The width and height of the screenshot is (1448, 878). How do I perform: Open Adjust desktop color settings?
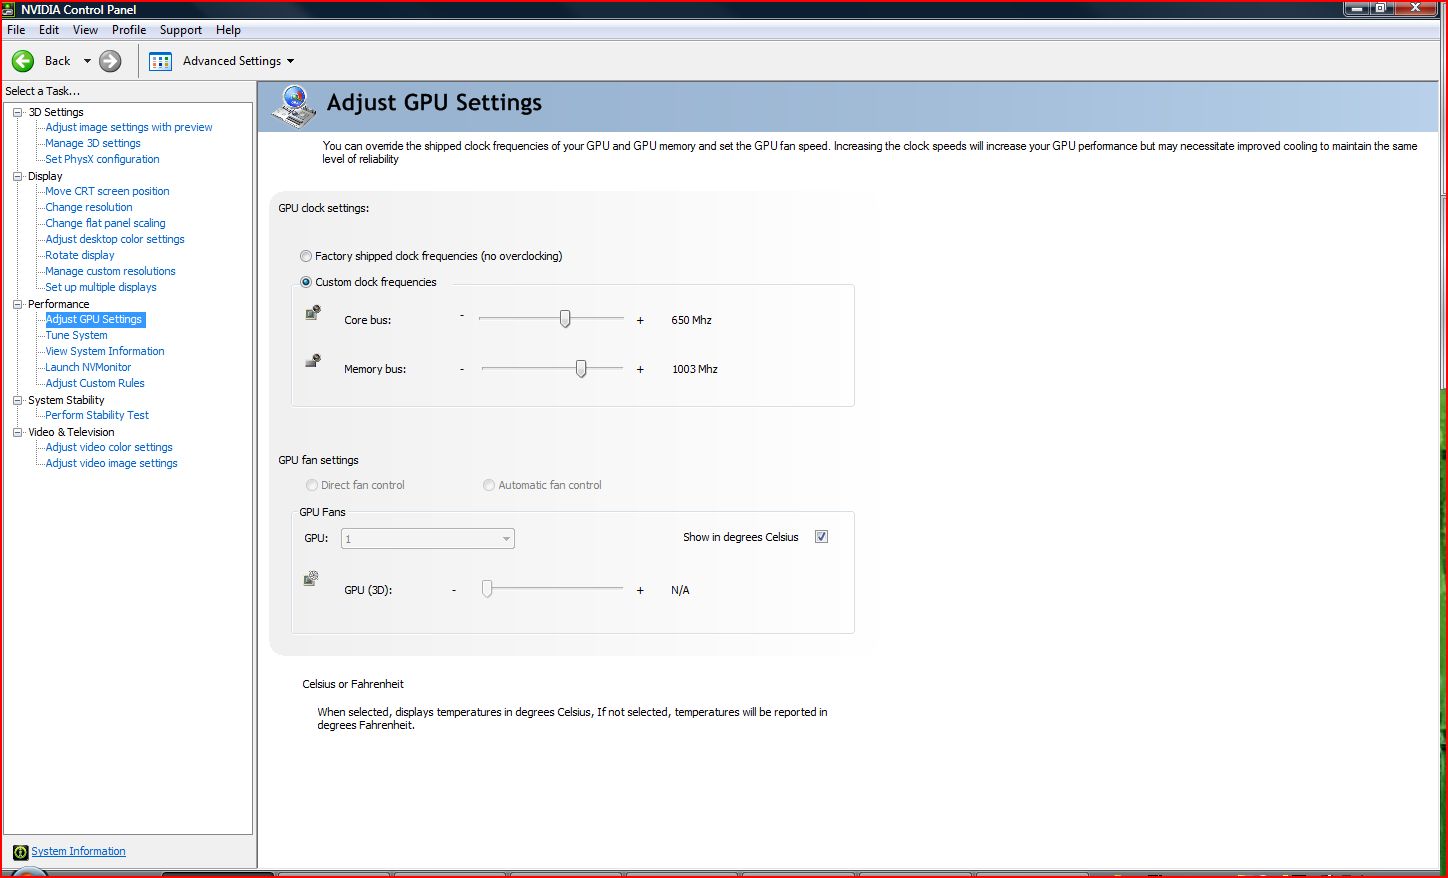pos(115,239)
